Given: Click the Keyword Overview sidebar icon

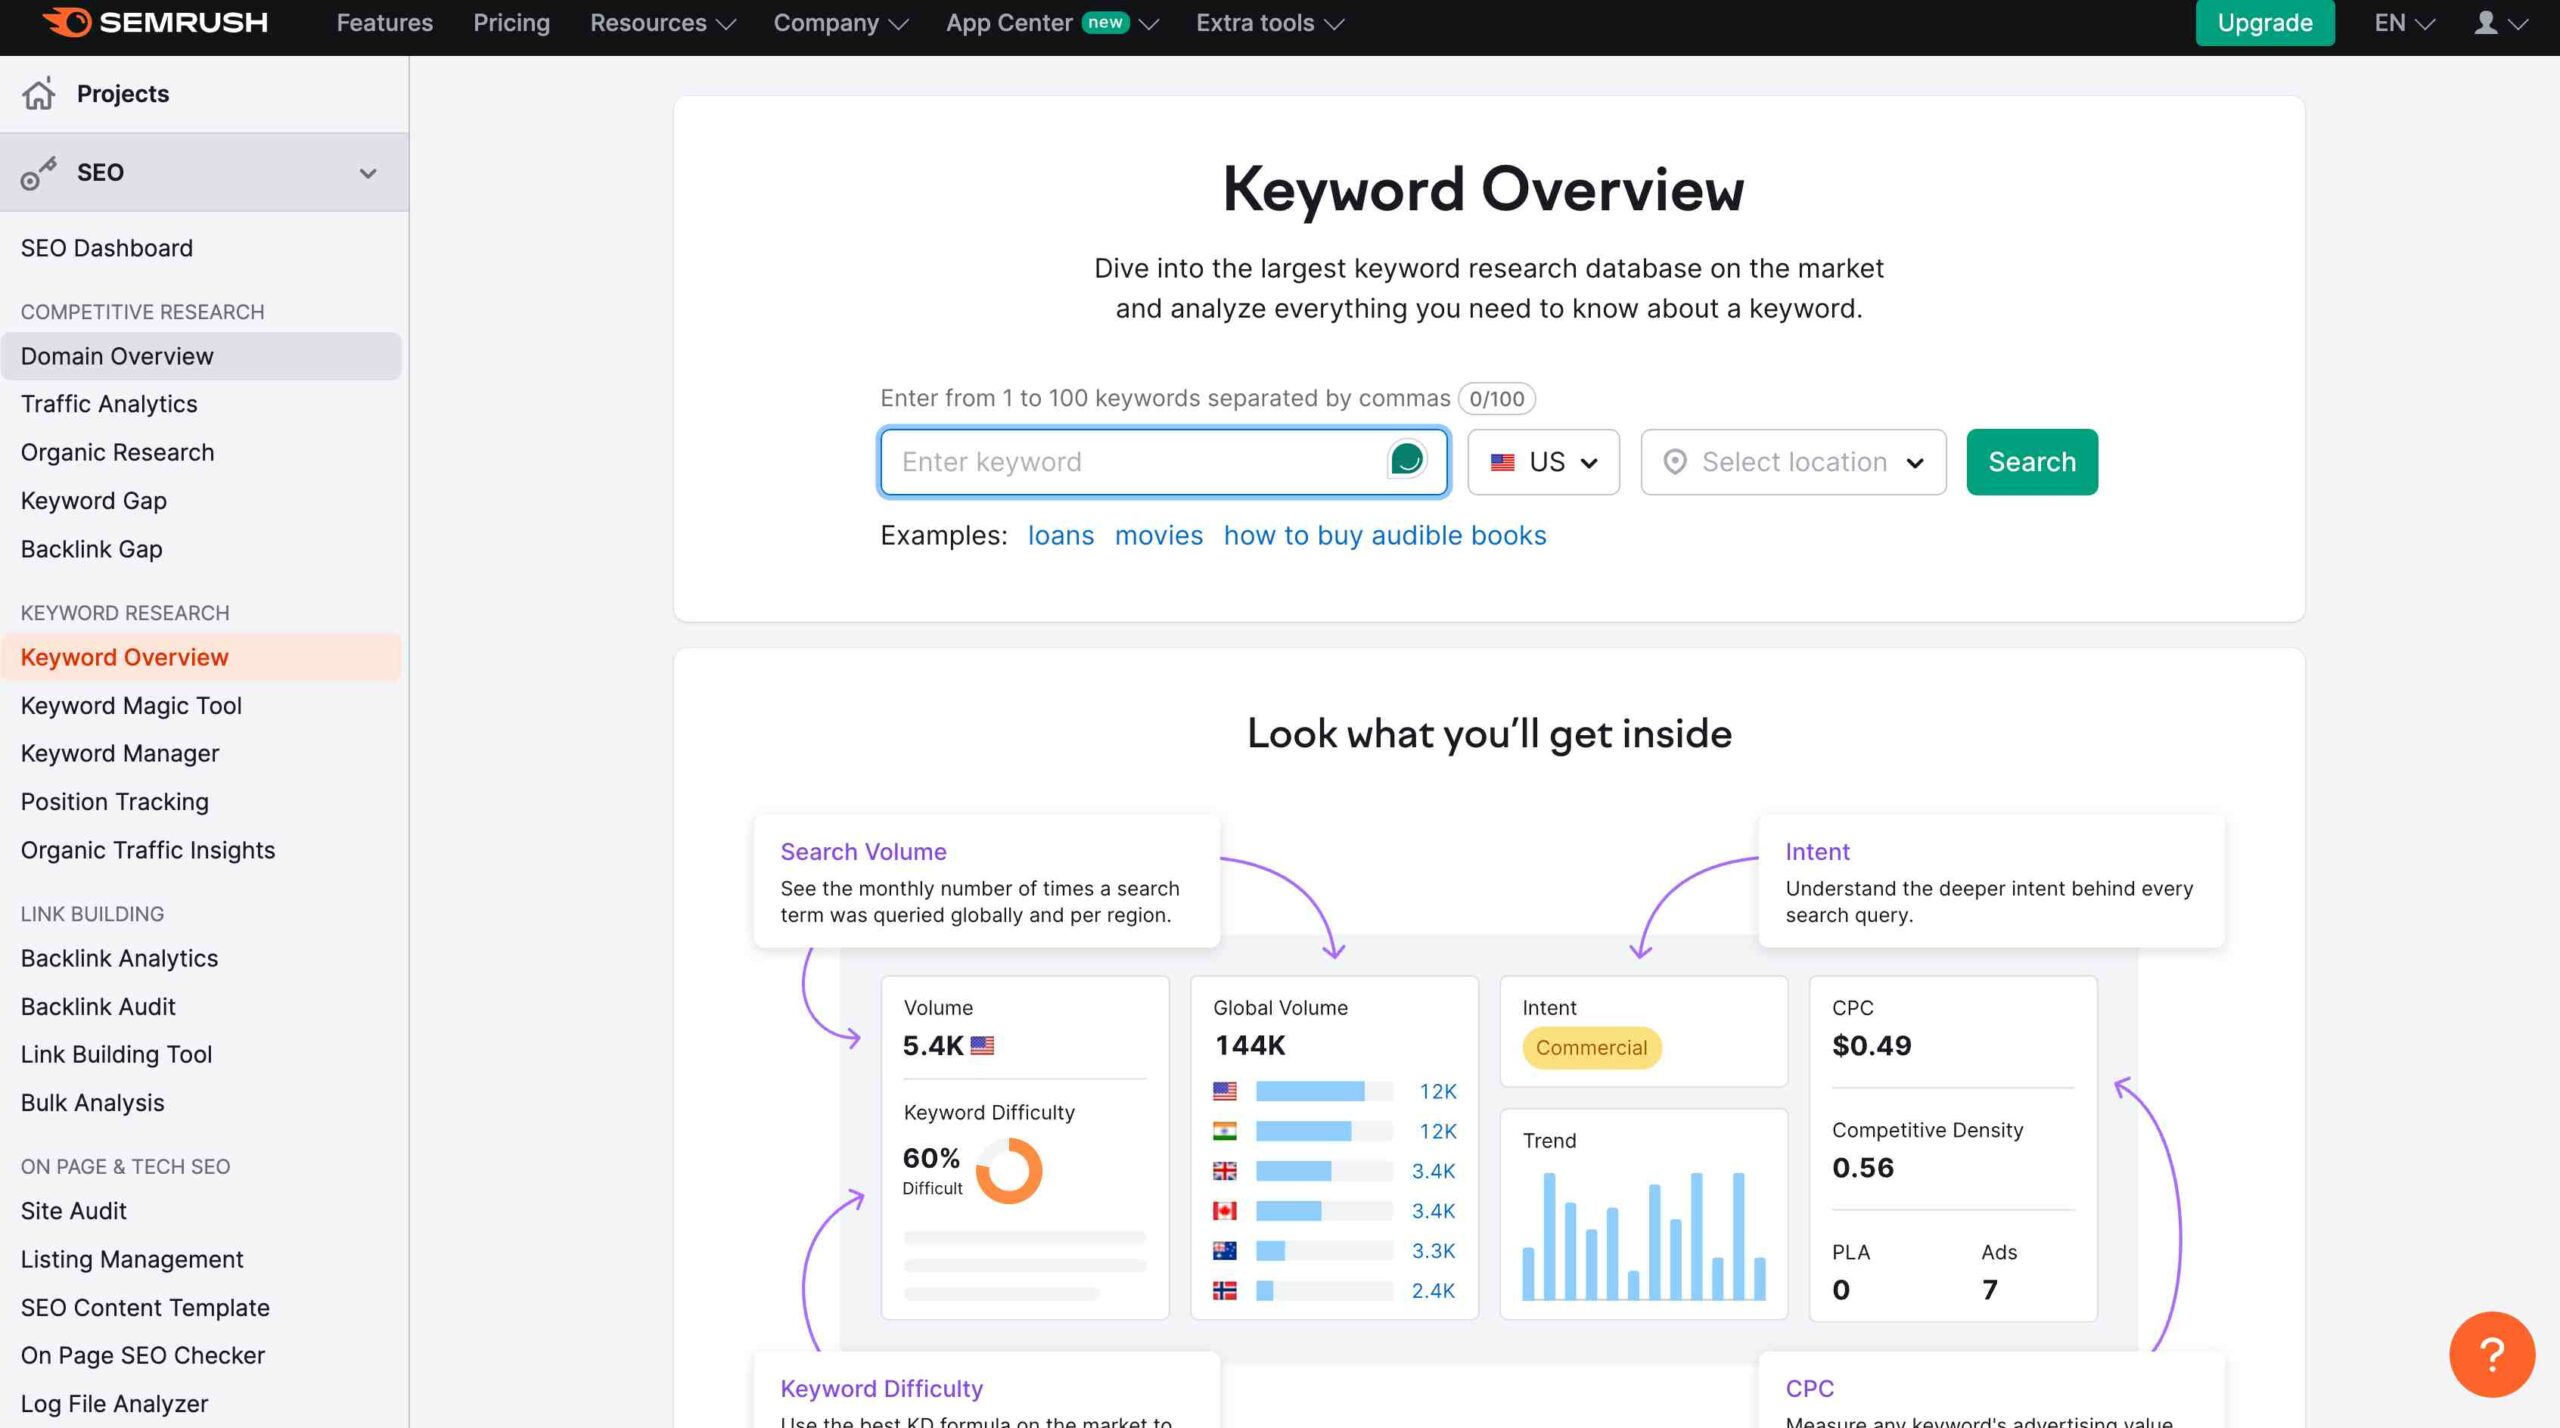Looking at the screenshot, I should (x=123, y=658).
